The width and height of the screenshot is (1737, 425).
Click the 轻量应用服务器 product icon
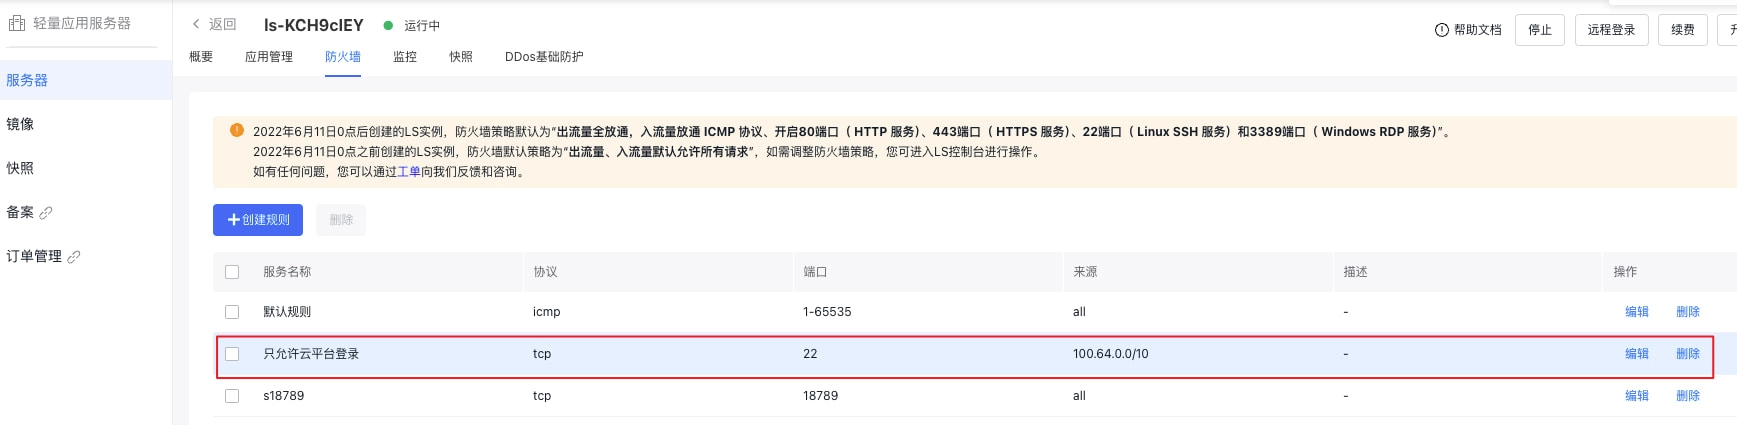point(17,23)
